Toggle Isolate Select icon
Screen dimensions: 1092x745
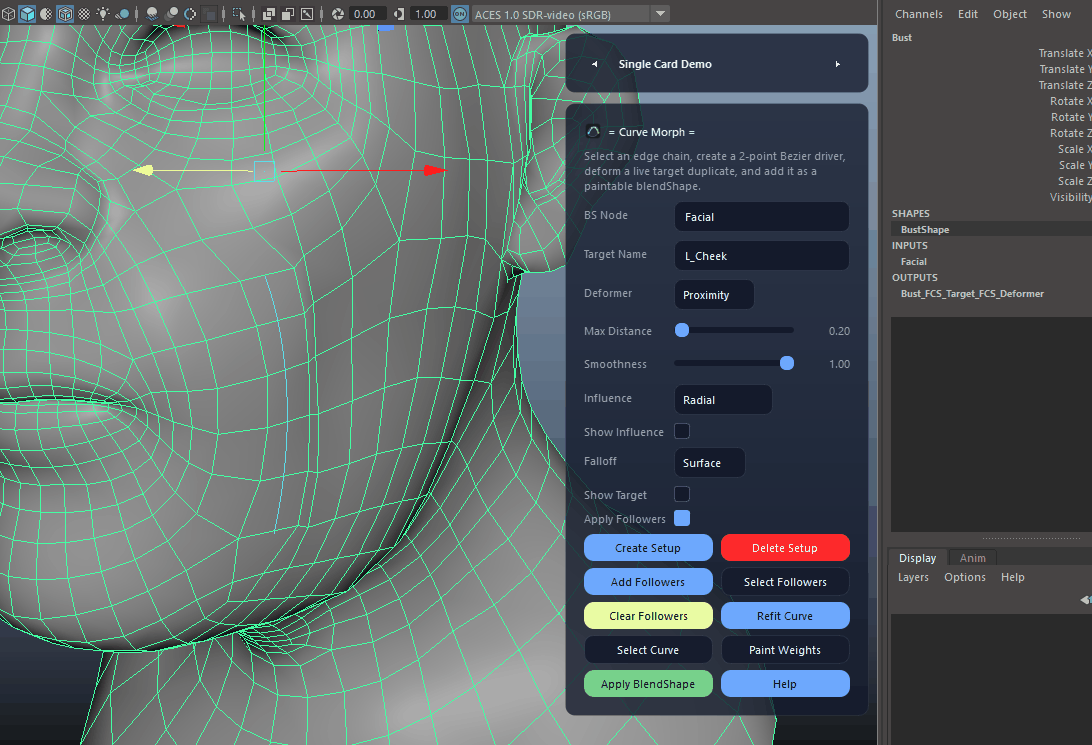pyautogui.click(x=239, y=14)
